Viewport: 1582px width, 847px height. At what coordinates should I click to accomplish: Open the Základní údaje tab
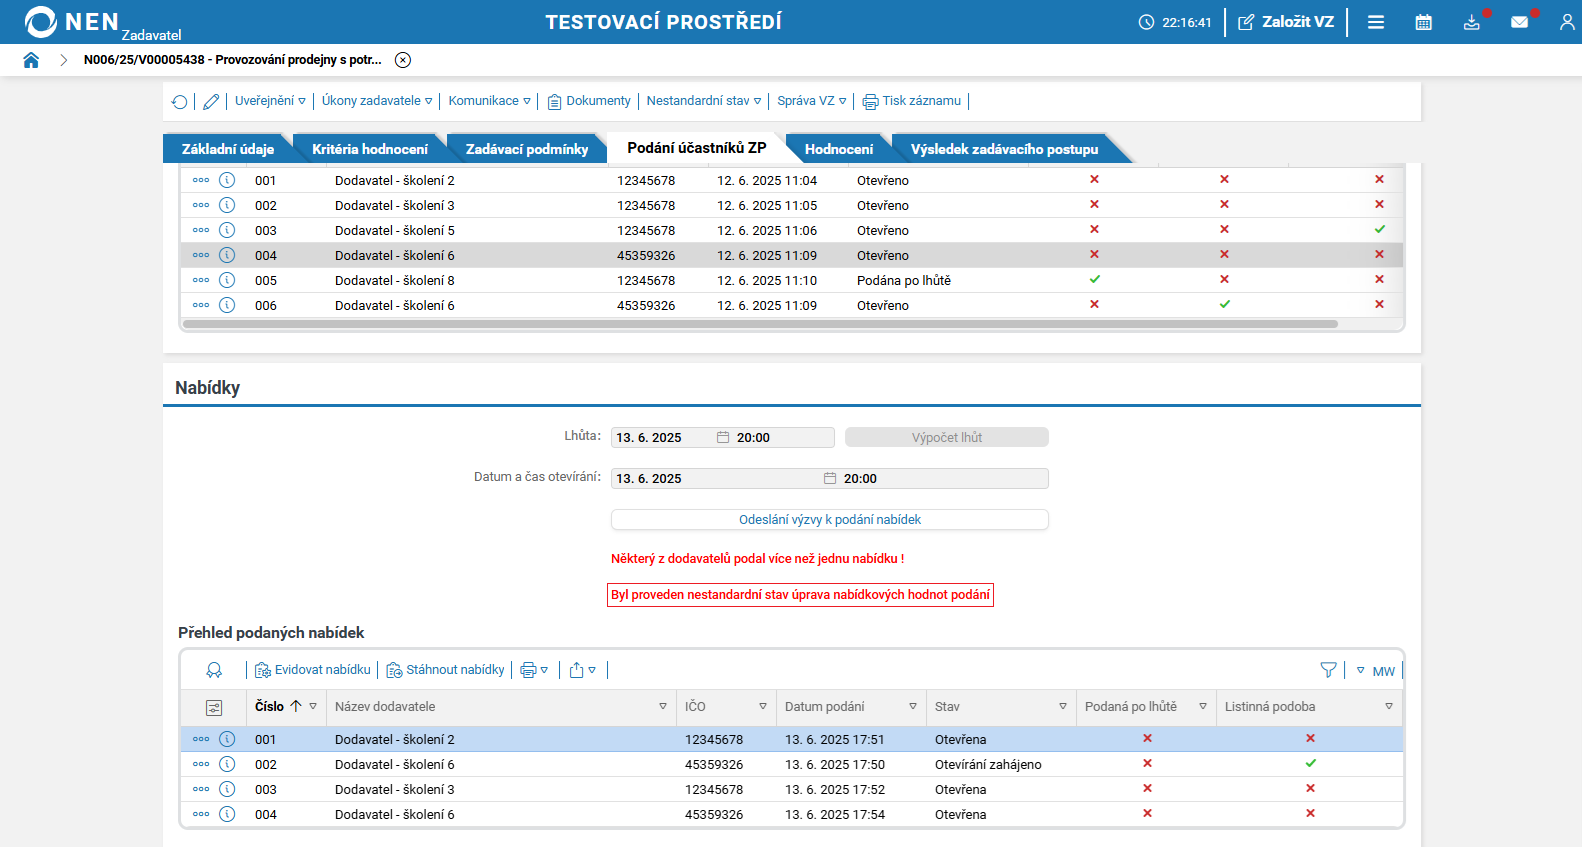tap(227, 149)
